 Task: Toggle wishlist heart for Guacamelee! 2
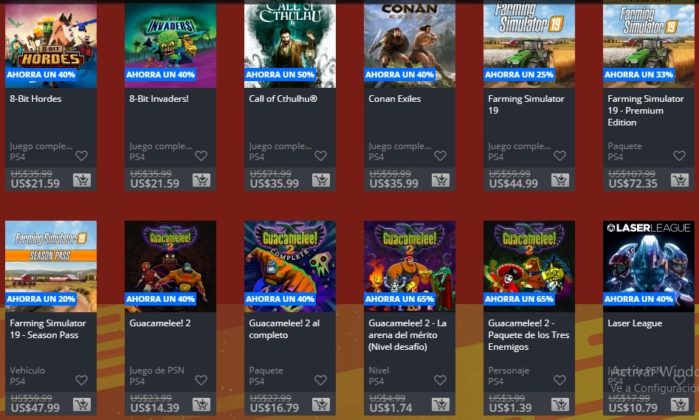(201, 380)
